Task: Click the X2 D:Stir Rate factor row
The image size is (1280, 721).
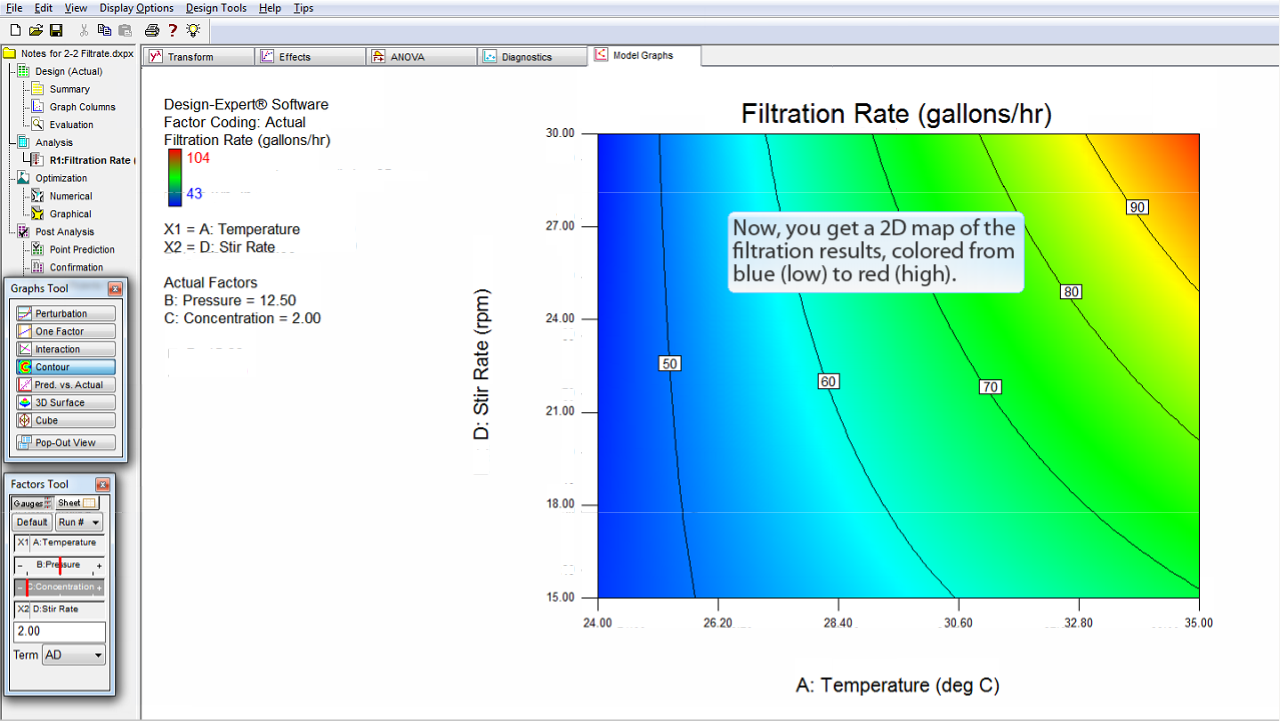Action: pos(60,609)
